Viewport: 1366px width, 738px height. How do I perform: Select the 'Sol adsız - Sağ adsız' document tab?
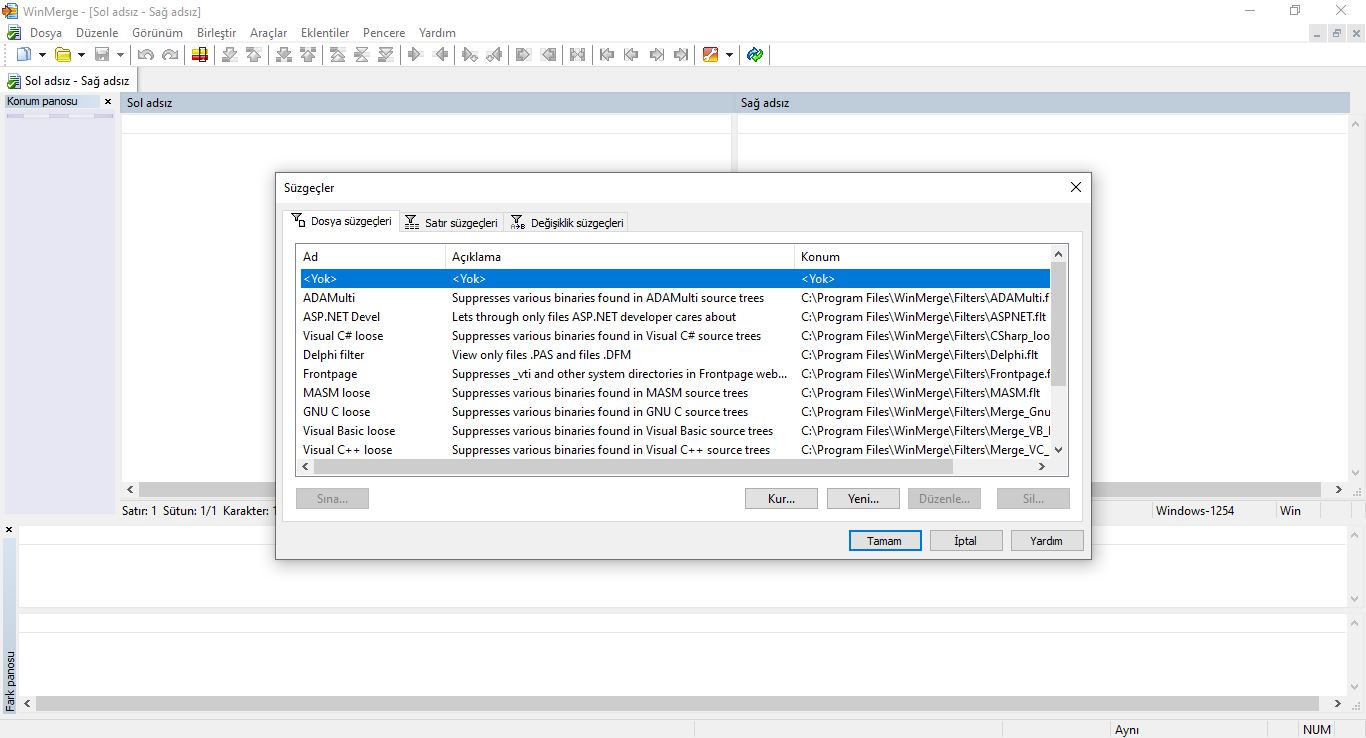(x=68, y=81)
